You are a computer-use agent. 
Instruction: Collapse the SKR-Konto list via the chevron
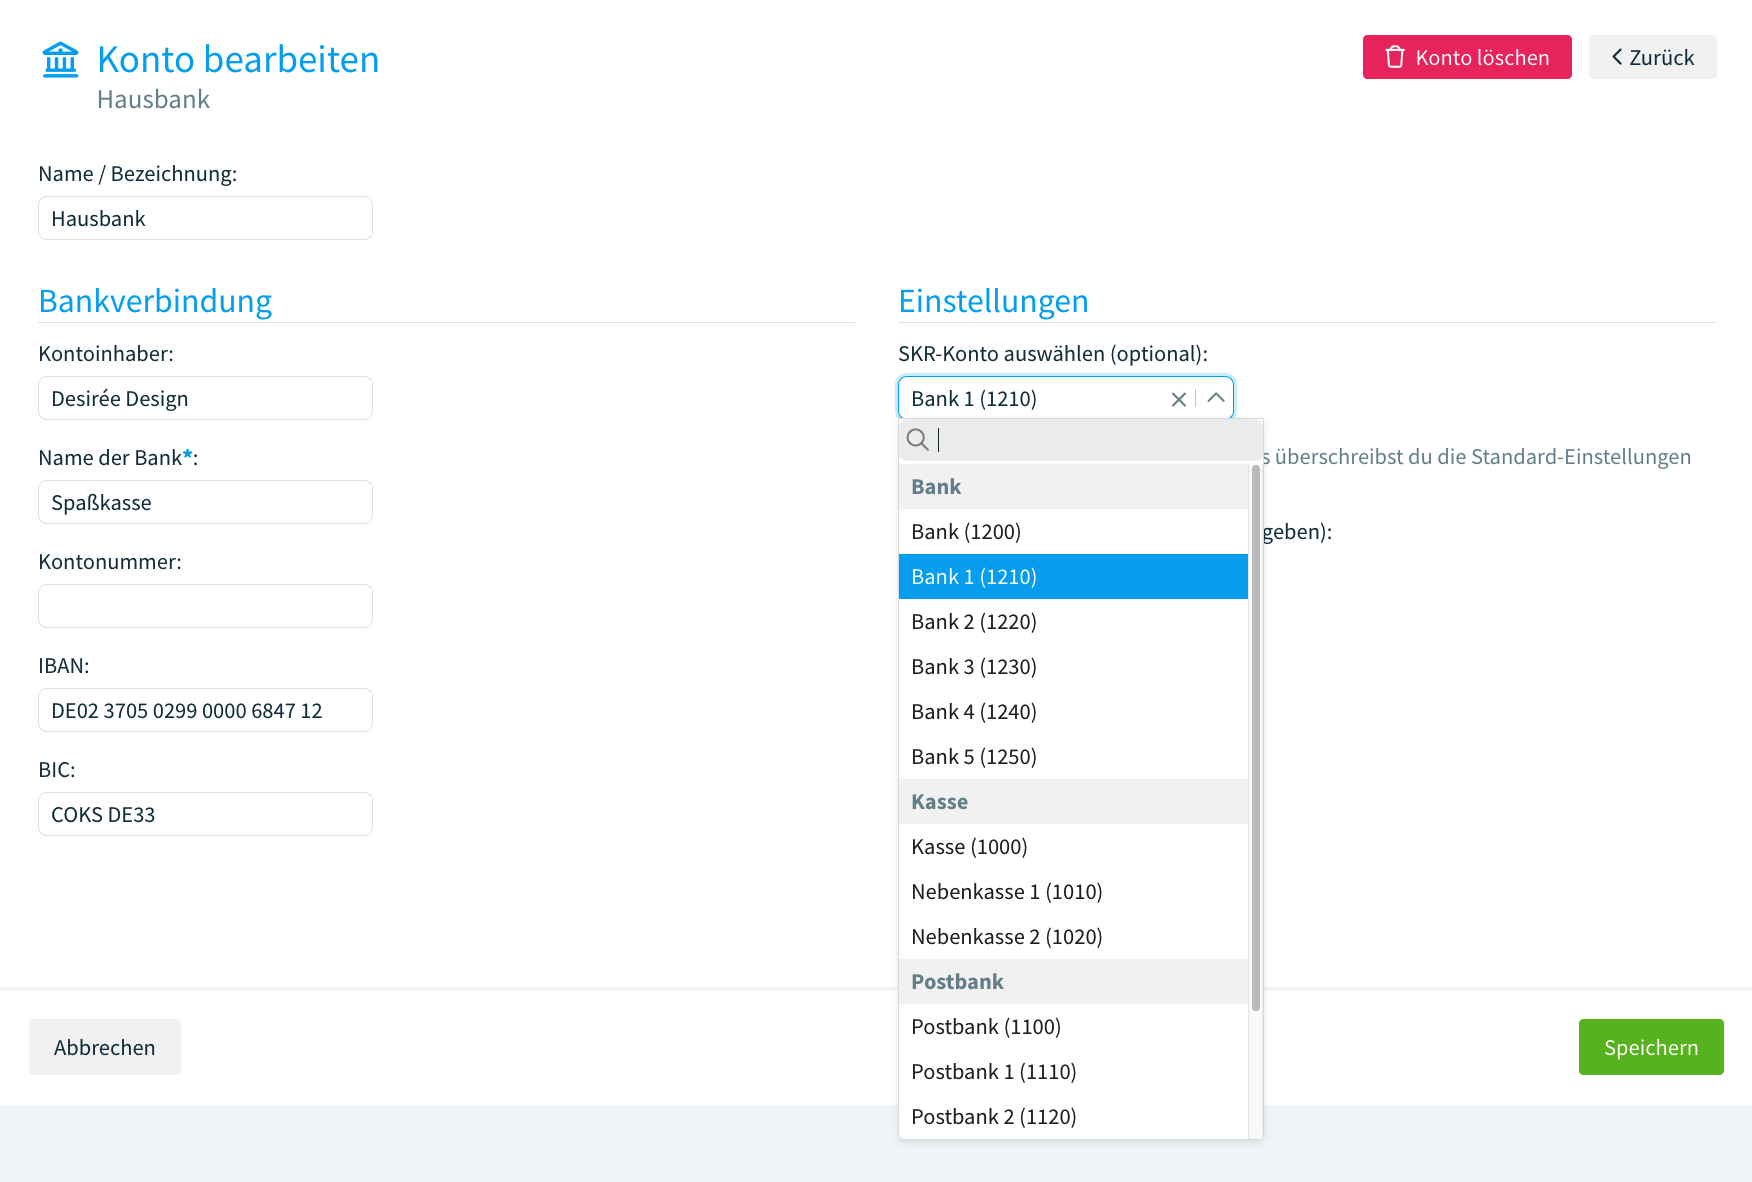tap(1216, 398)
